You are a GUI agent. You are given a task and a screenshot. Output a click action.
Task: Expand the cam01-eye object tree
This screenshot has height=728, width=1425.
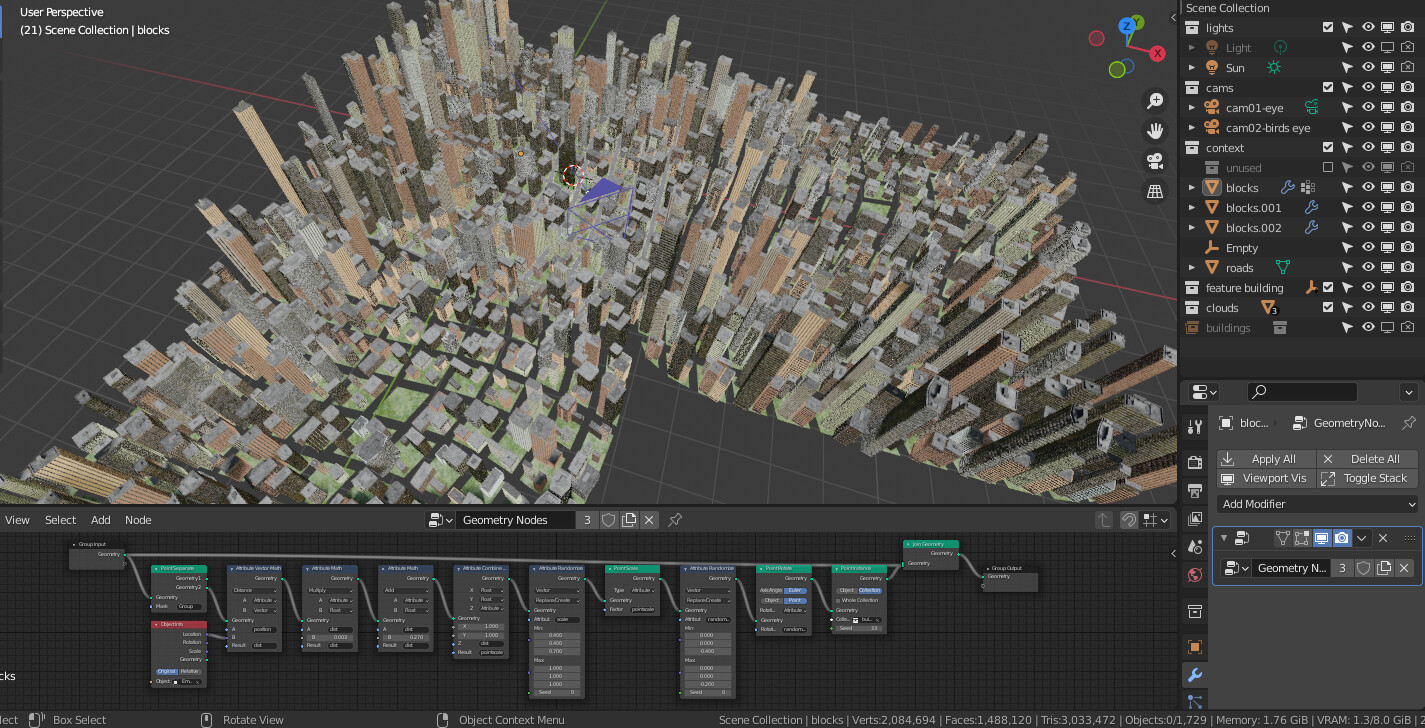pos(1192,108)
